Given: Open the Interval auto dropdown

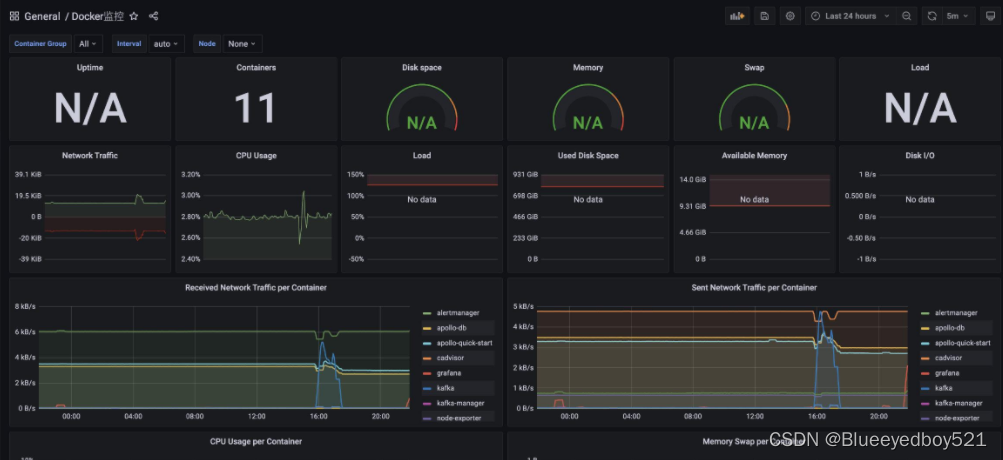Looking at the screenshot, I should pyautogui.click(x=167, y=44).
